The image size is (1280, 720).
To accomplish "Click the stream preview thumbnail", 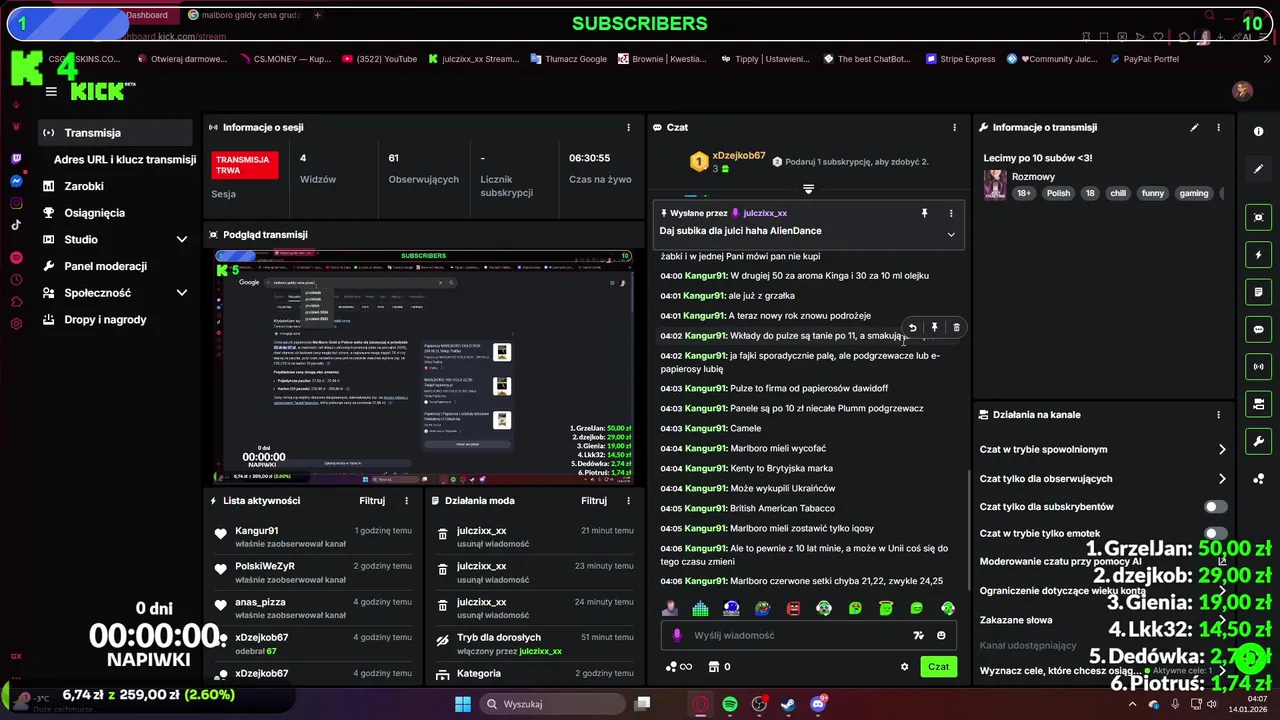I will [x=424, y=367].
